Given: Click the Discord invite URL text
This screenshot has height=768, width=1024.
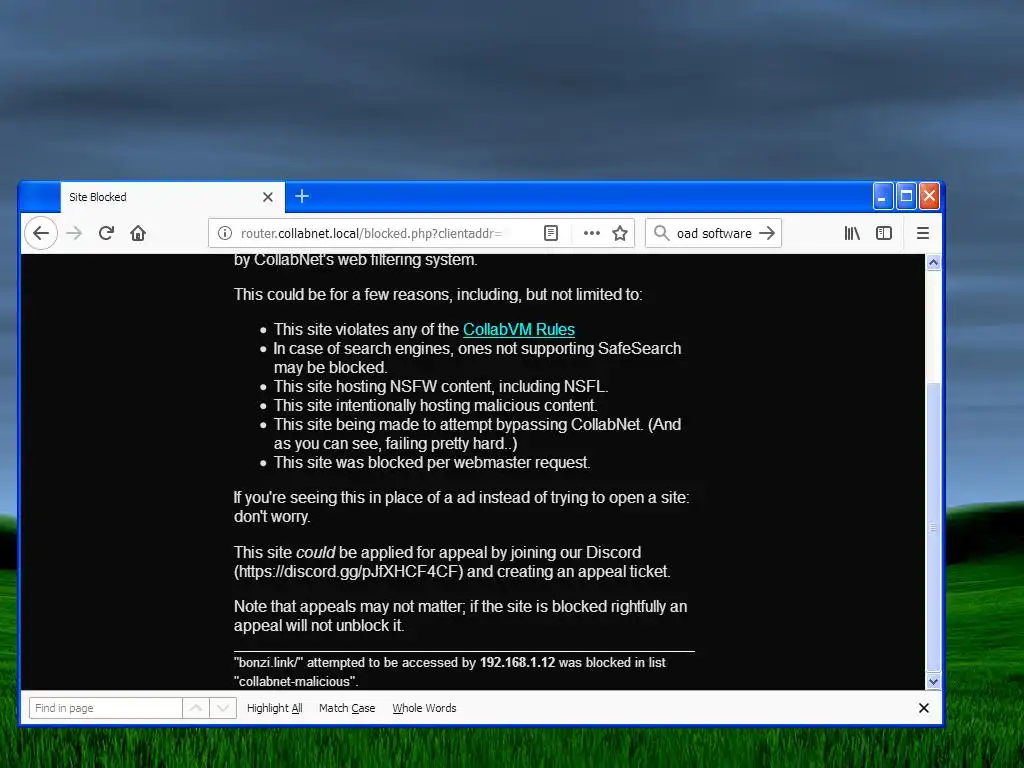Looking at the screenshot, I should click(350, 571).
